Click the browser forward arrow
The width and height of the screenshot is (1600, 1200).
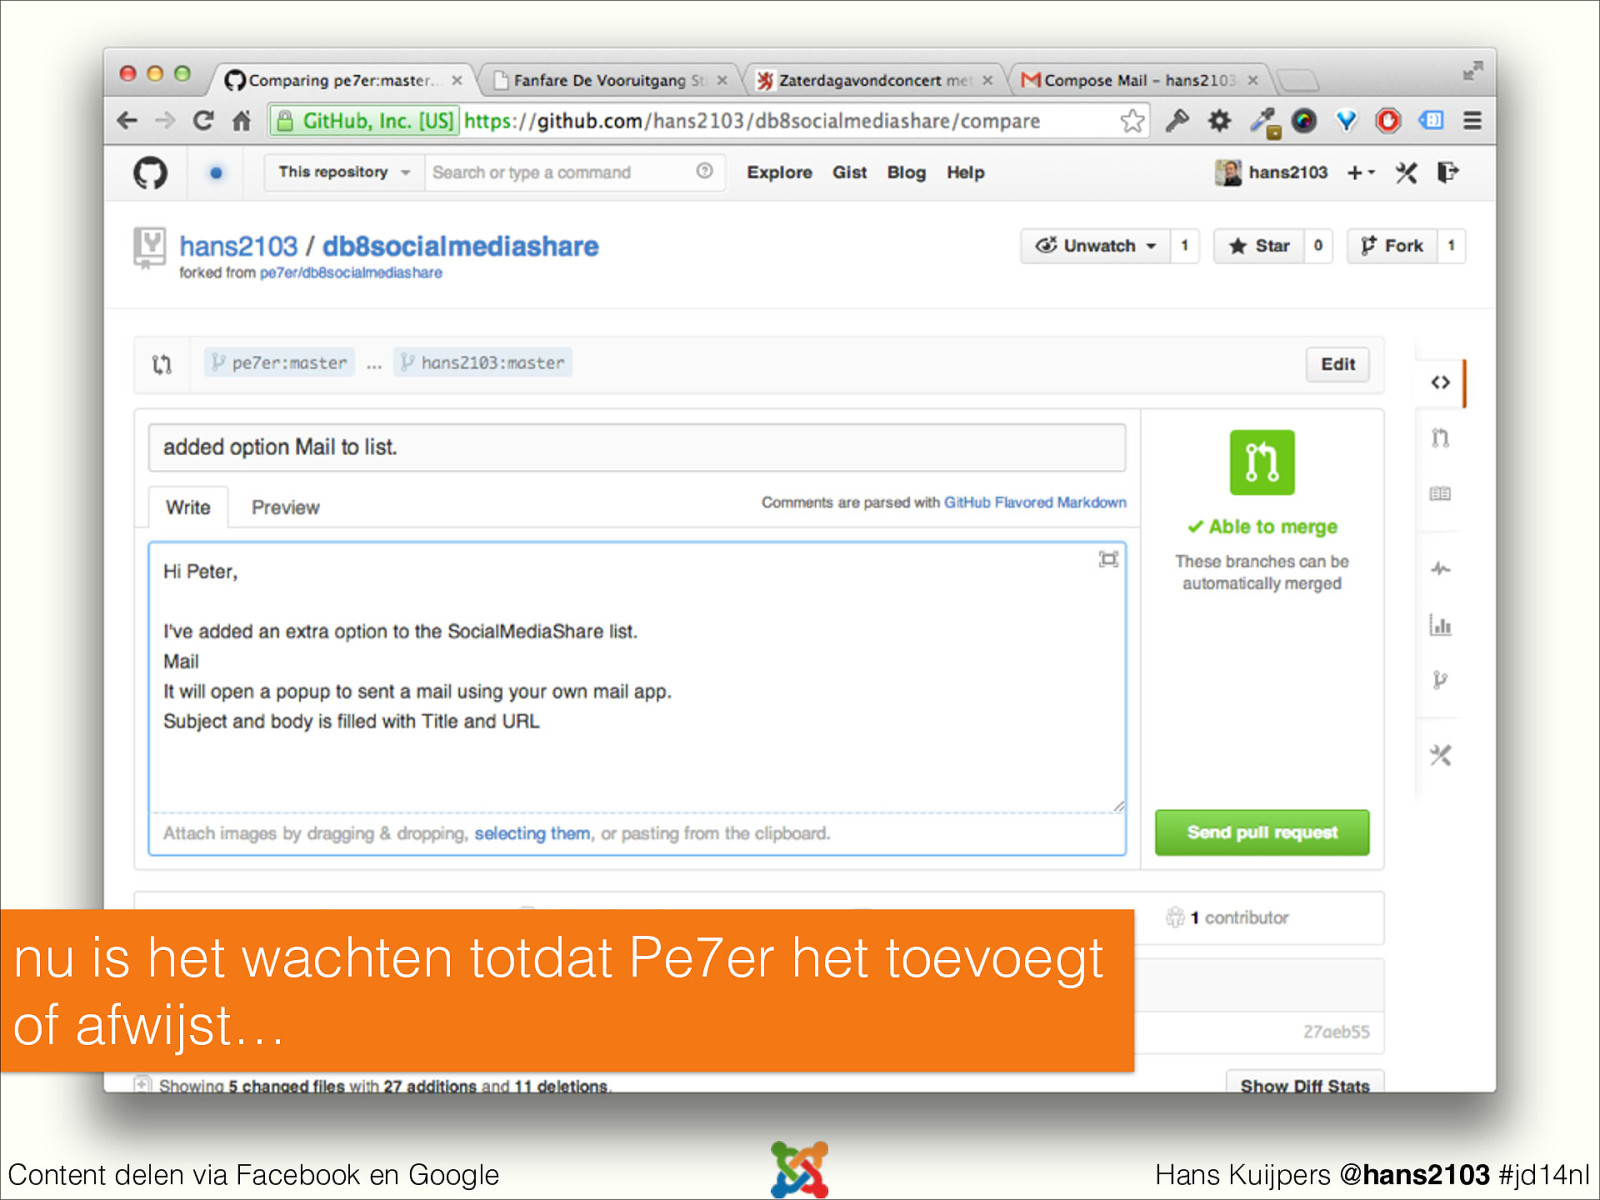(x=165, y=121)
